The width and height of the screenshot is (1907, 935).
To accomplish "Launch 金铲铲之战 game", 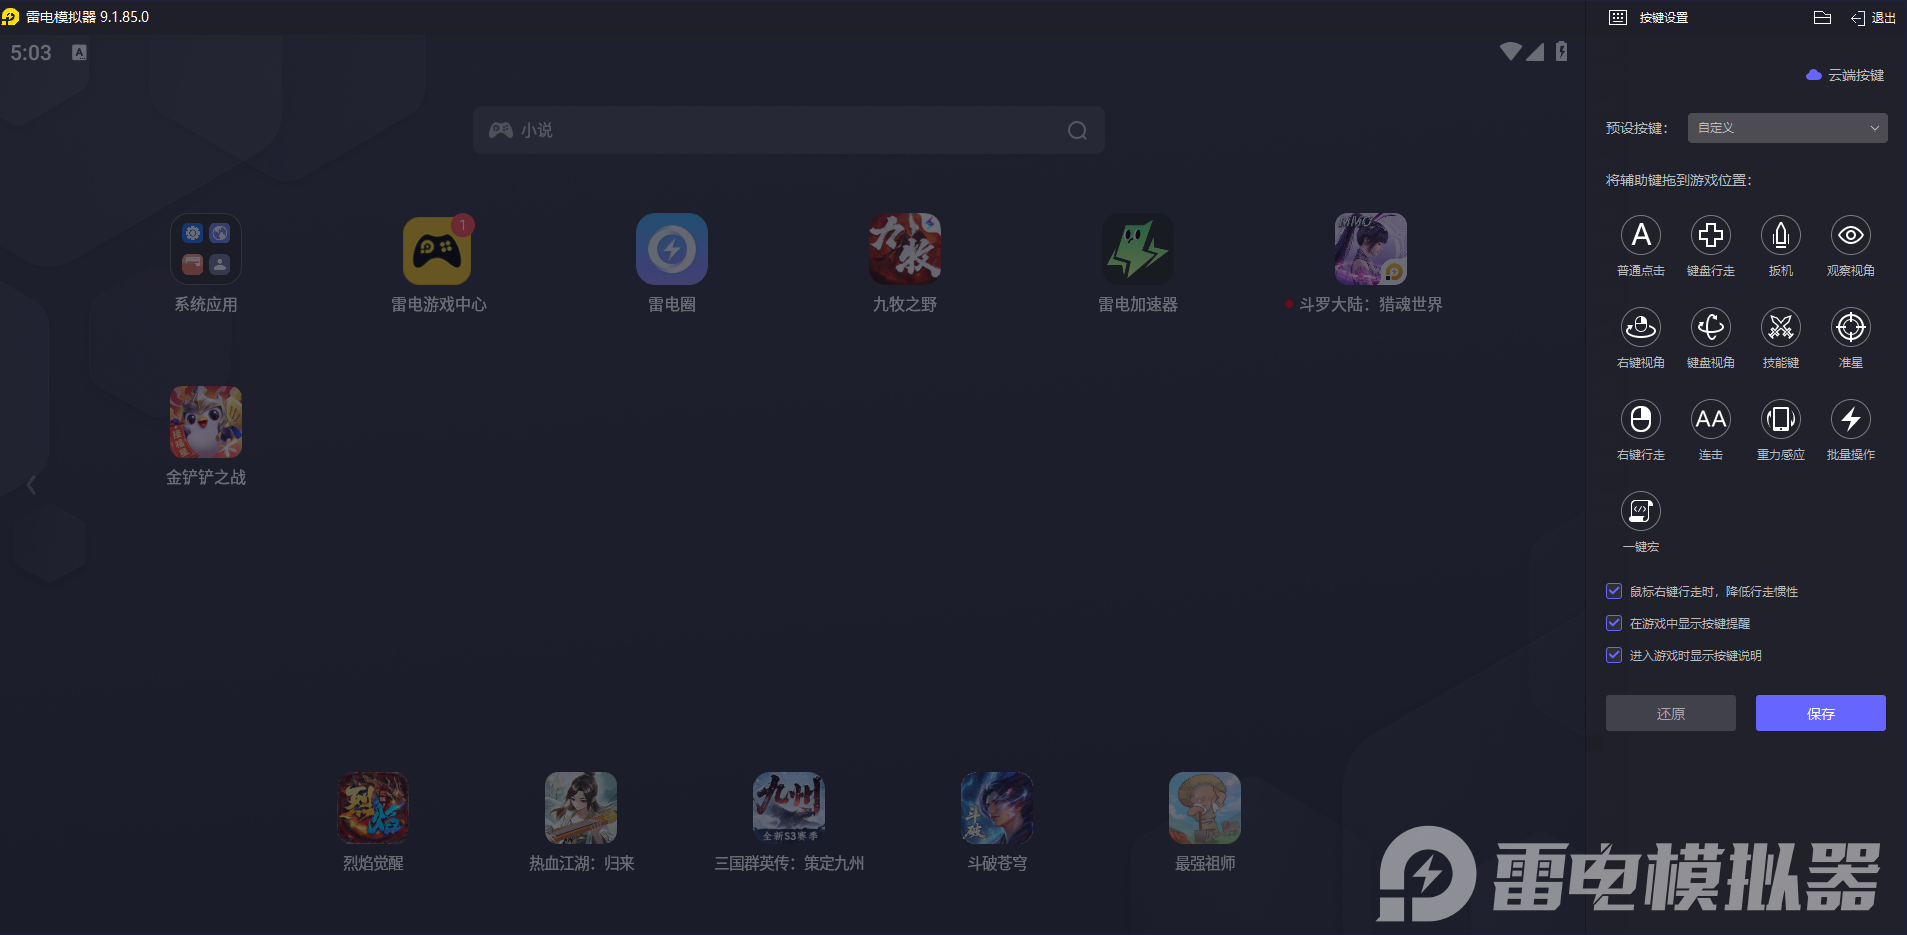I will [206, 422].
